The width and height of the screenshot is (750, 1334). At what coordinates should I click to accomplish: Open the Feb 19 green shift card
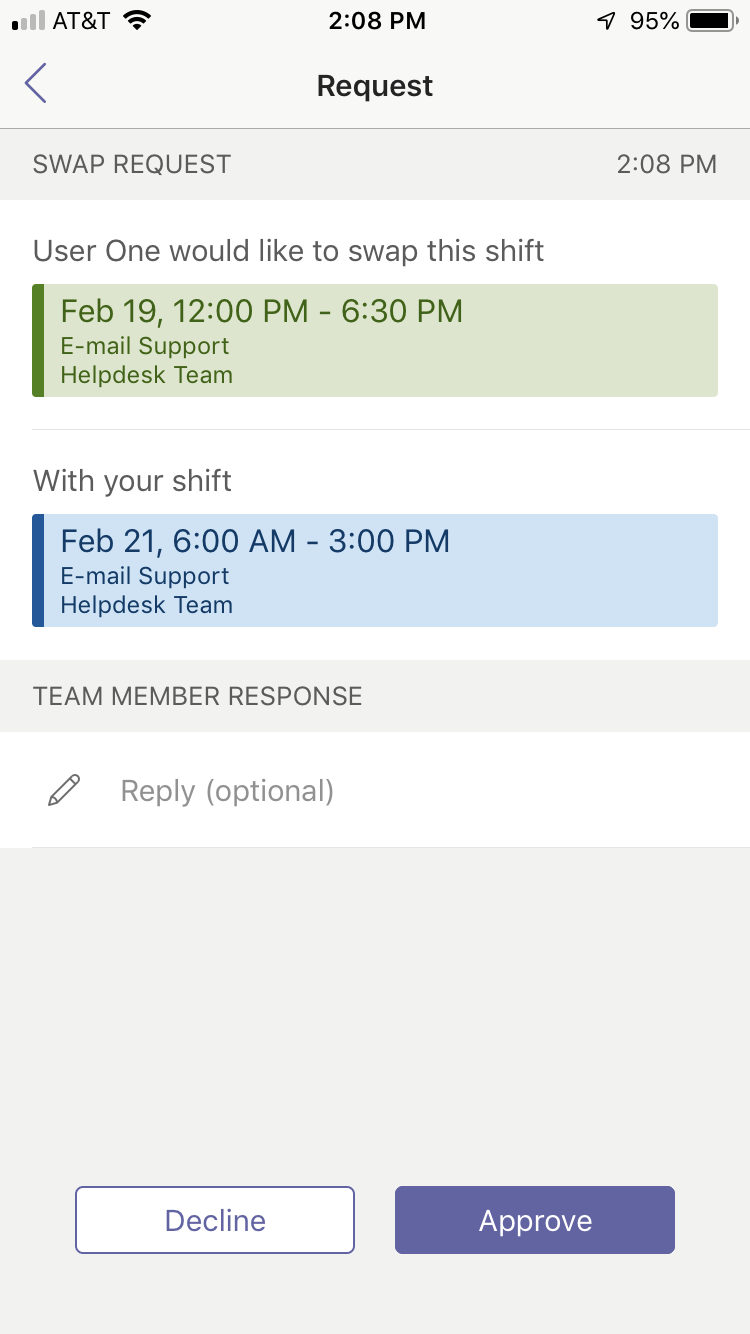375,341
